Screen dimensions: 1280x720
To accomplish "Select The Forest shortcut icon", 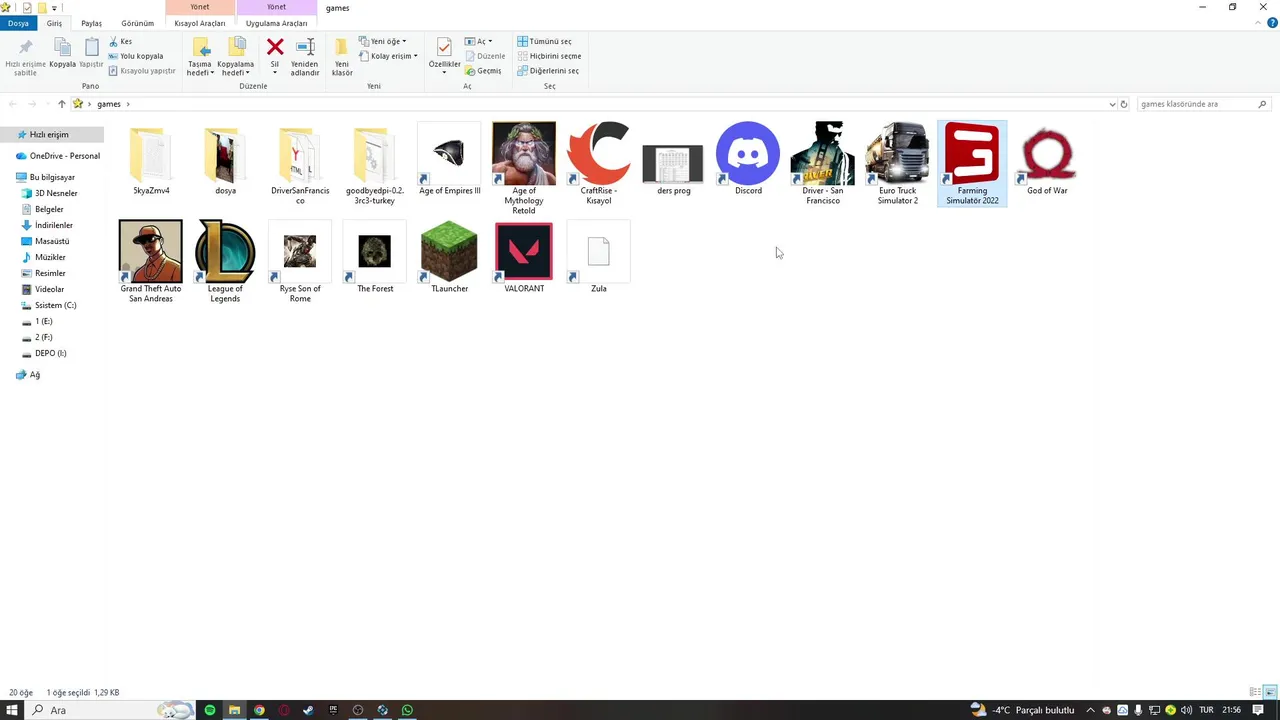I will 375,251.
